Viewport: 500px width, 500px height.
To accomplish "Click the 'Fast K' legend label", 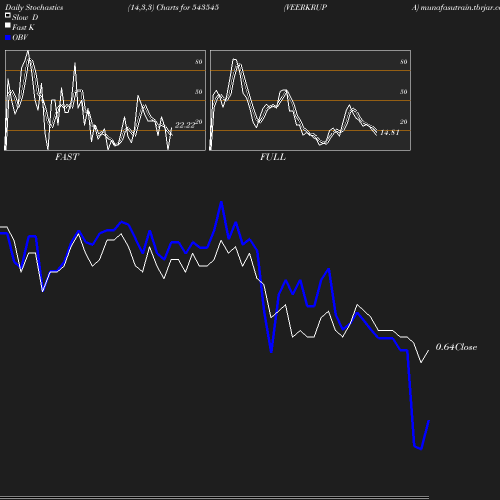I will coord(23,27).
